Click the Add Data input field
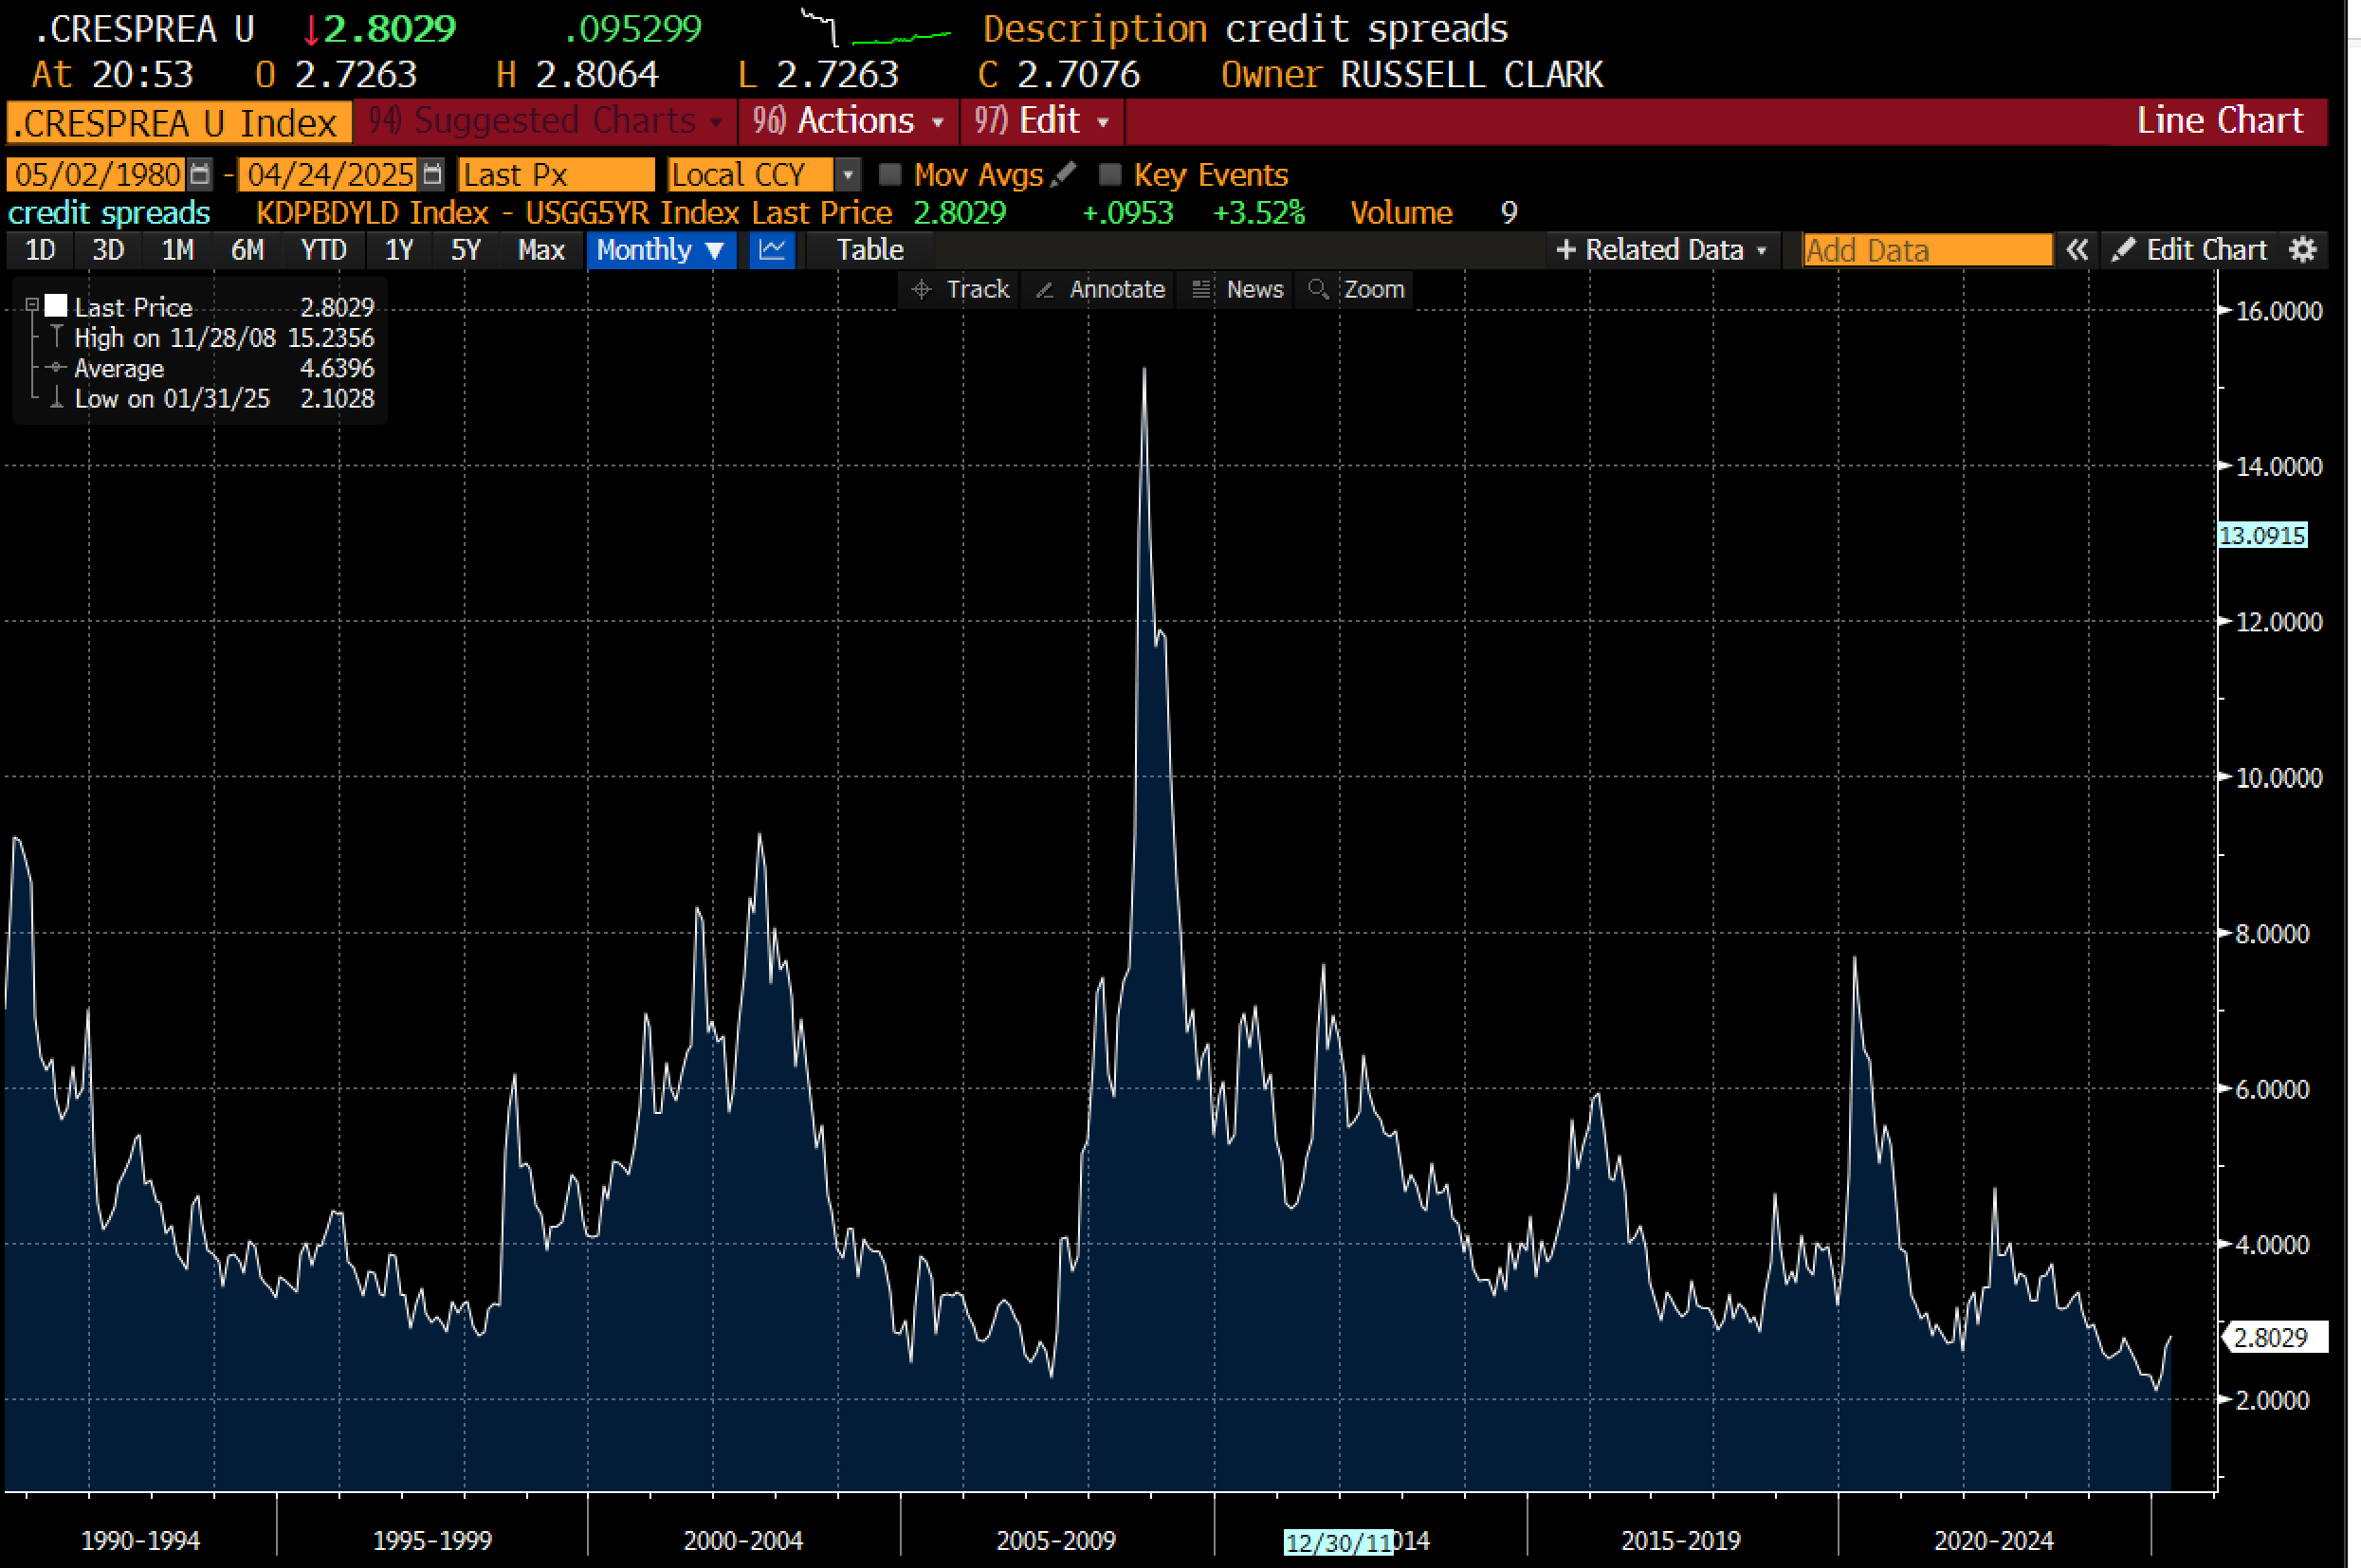The width and height of the screenshot is (2361, 1568). coord(1927,250)
